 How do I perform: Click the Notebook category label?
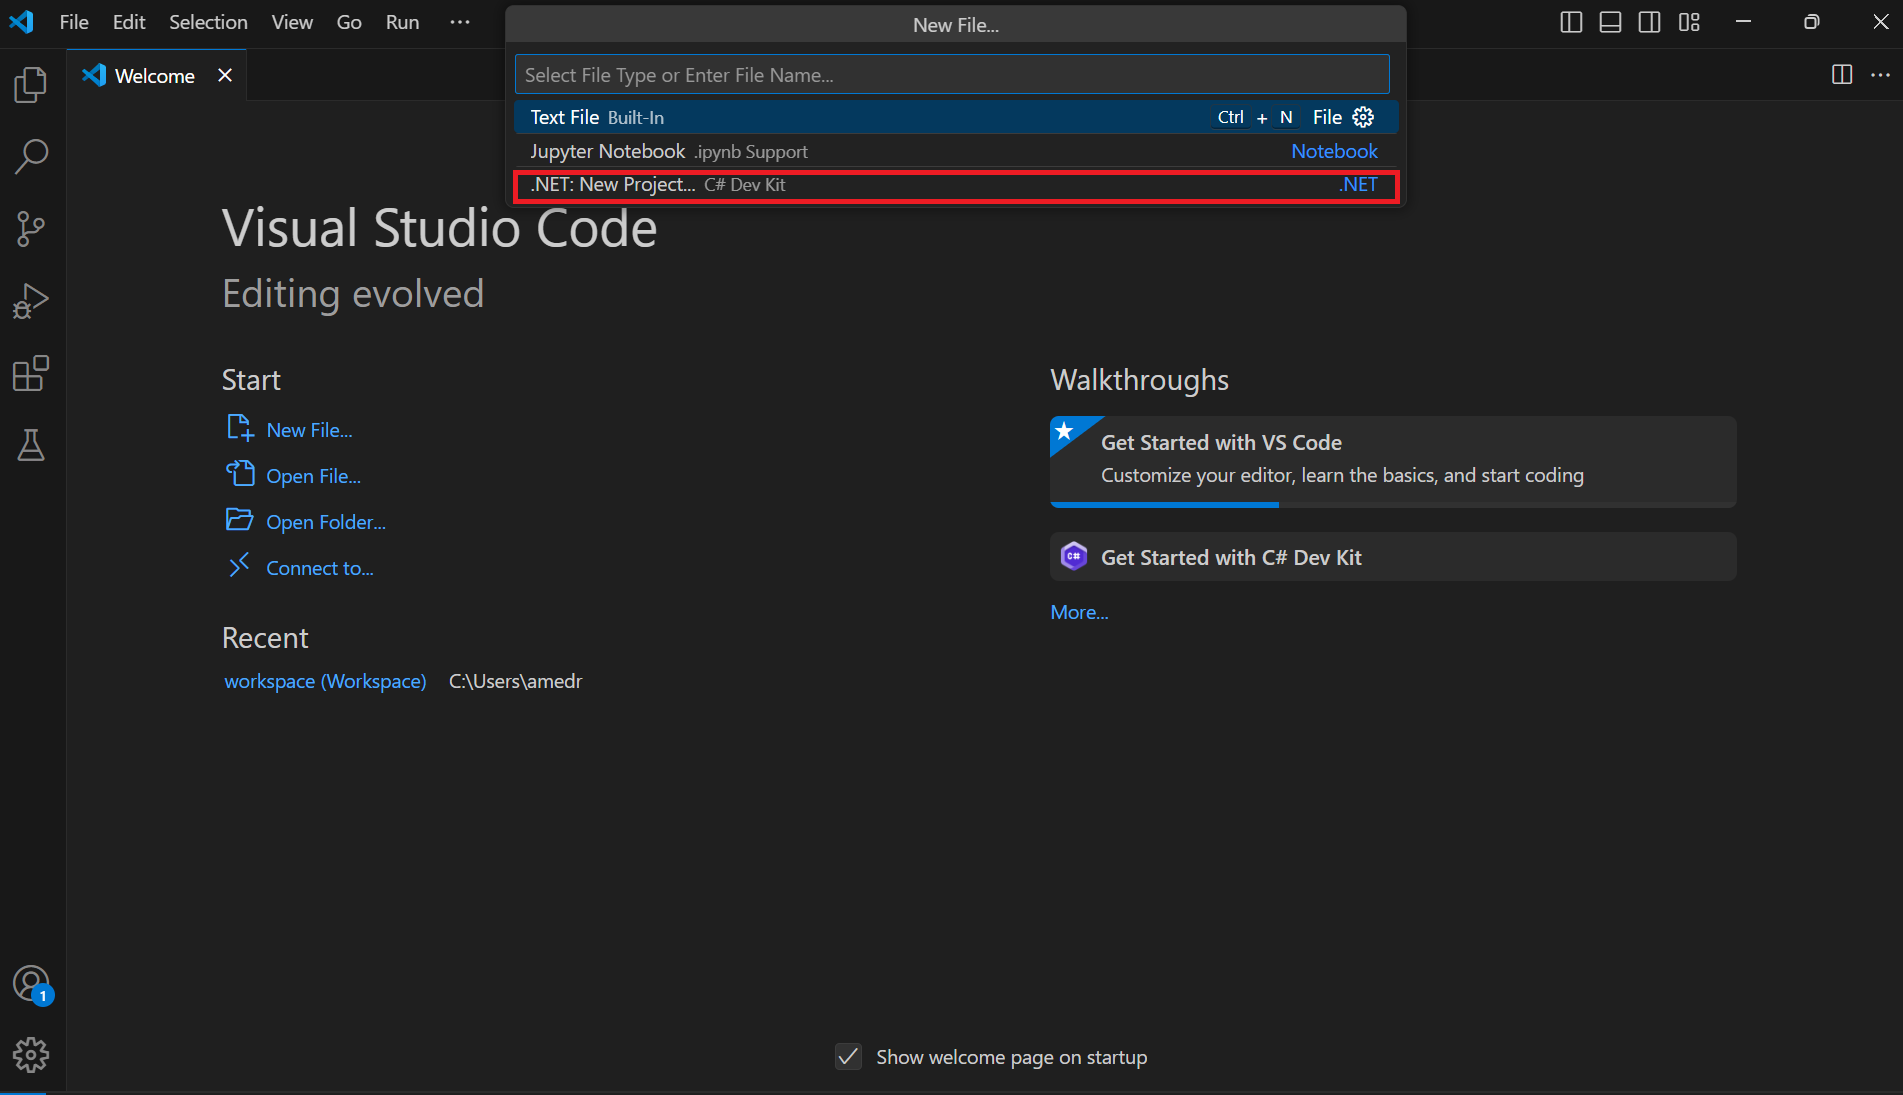click(1334, 151)
